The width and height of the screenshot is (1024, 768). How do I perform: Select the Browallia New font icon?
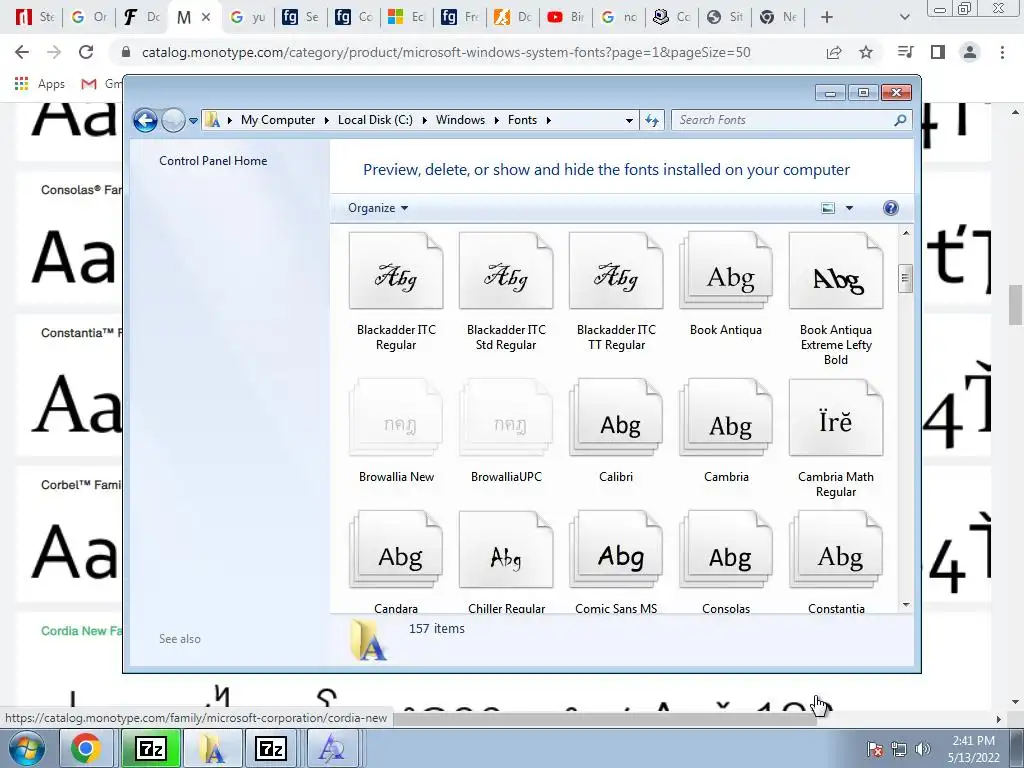[x=396, y=418]
